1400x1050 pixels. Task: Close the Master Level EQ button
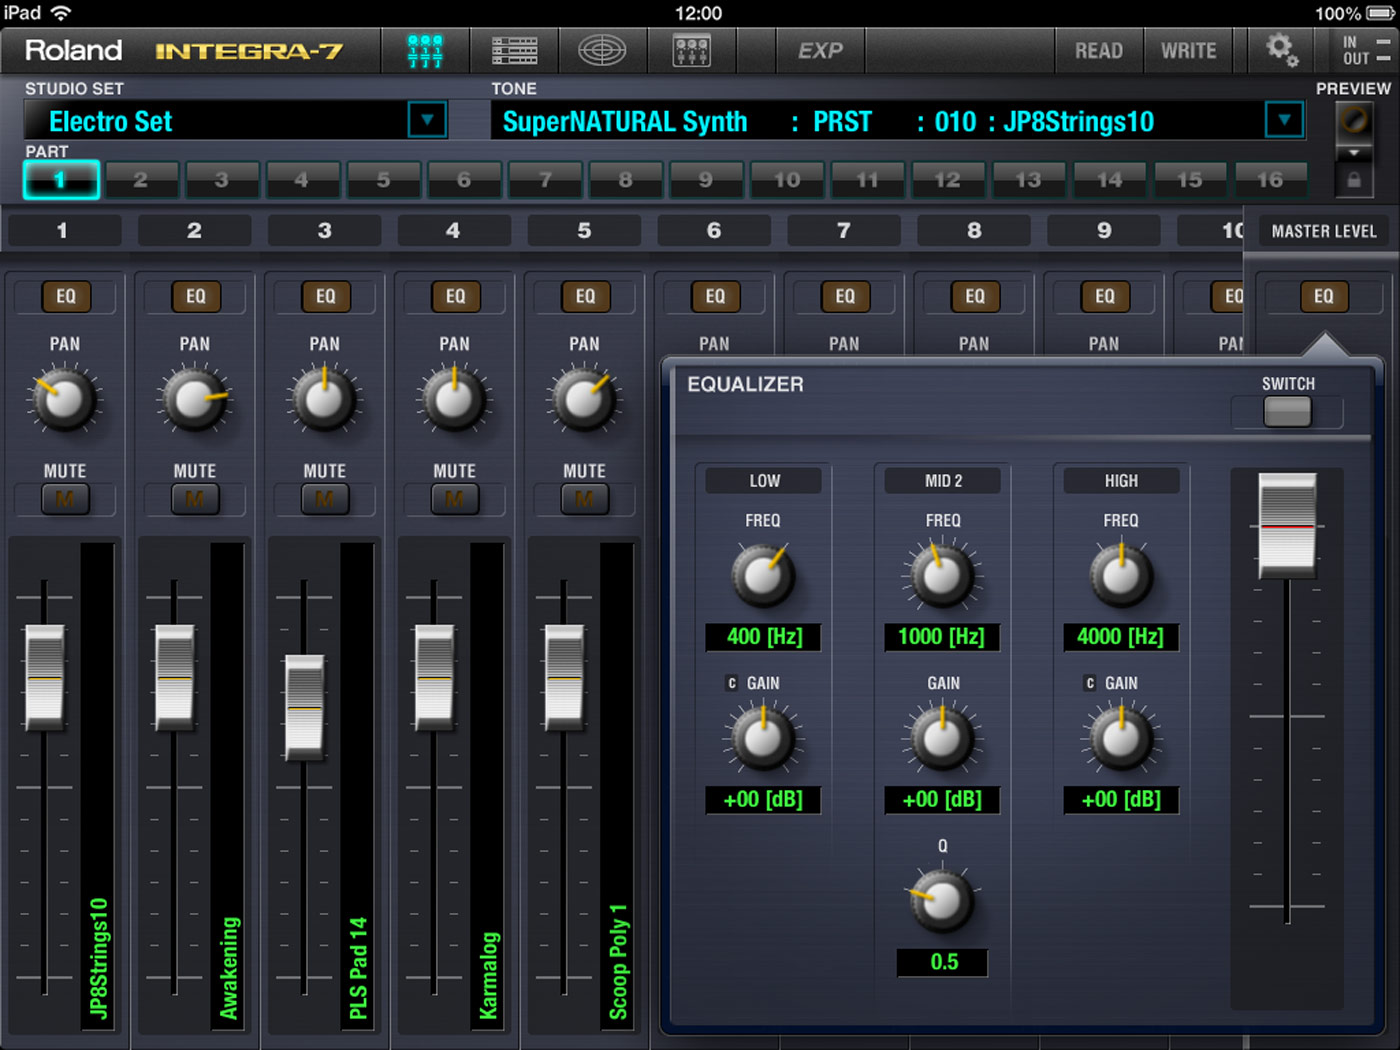coord(1324,296)
